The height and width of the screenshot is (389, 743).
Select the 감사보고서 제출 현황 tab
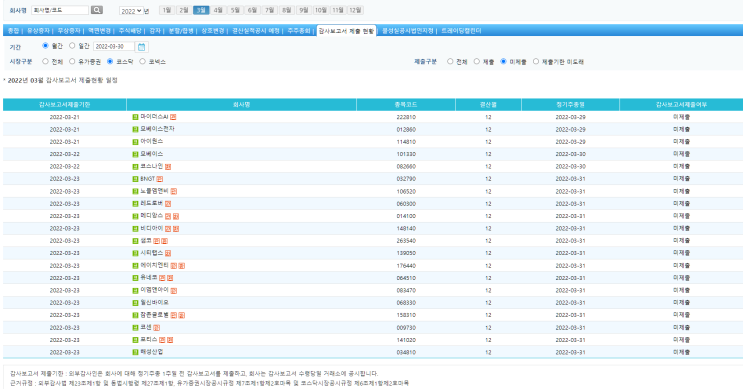(x=346, y=31)
